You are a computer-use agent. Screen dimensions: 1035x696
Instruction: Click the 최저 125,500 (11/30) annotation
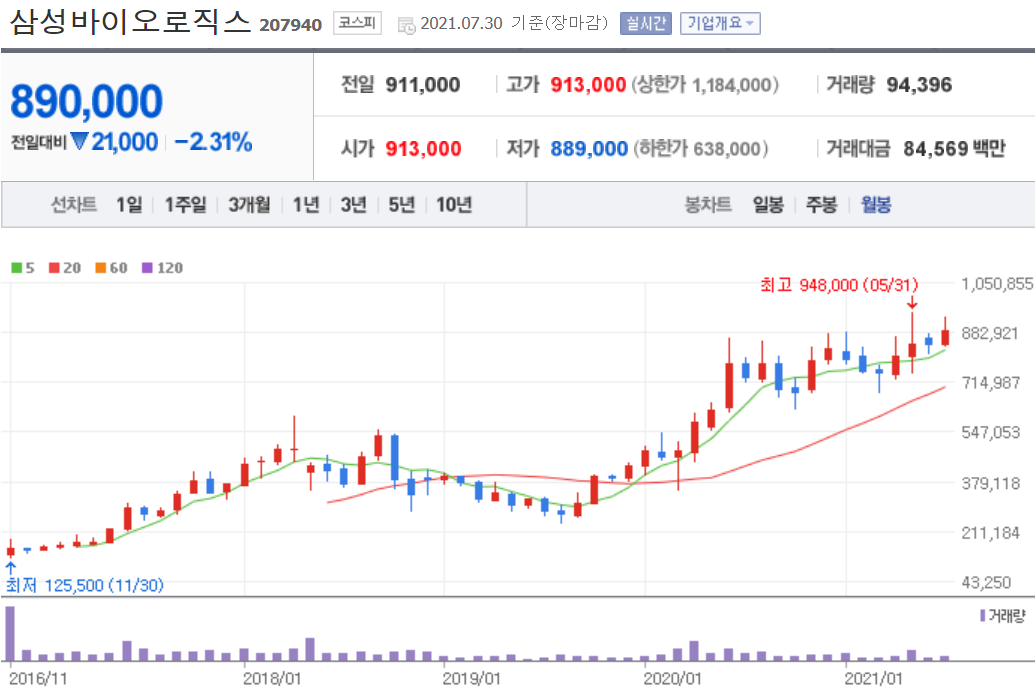click(x=84, y=585)
